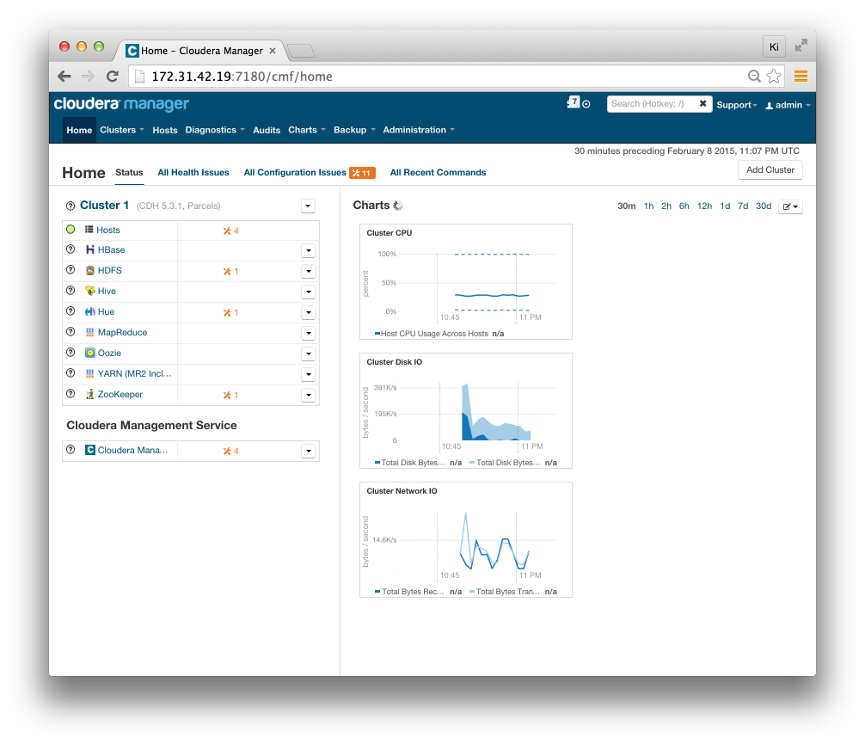Open the charts edit dropdown
The height and width of the screenshot is (744, 865).
click(x=790, y=206)
